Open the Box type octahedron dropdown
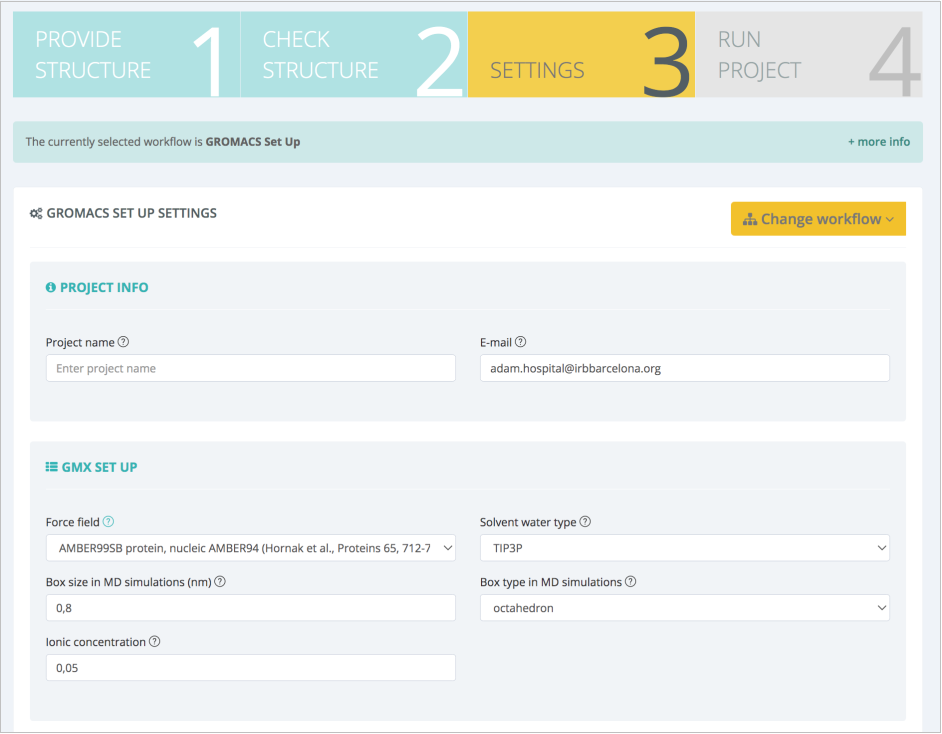Viewport: 942px width, 734px height. [684, 608]
